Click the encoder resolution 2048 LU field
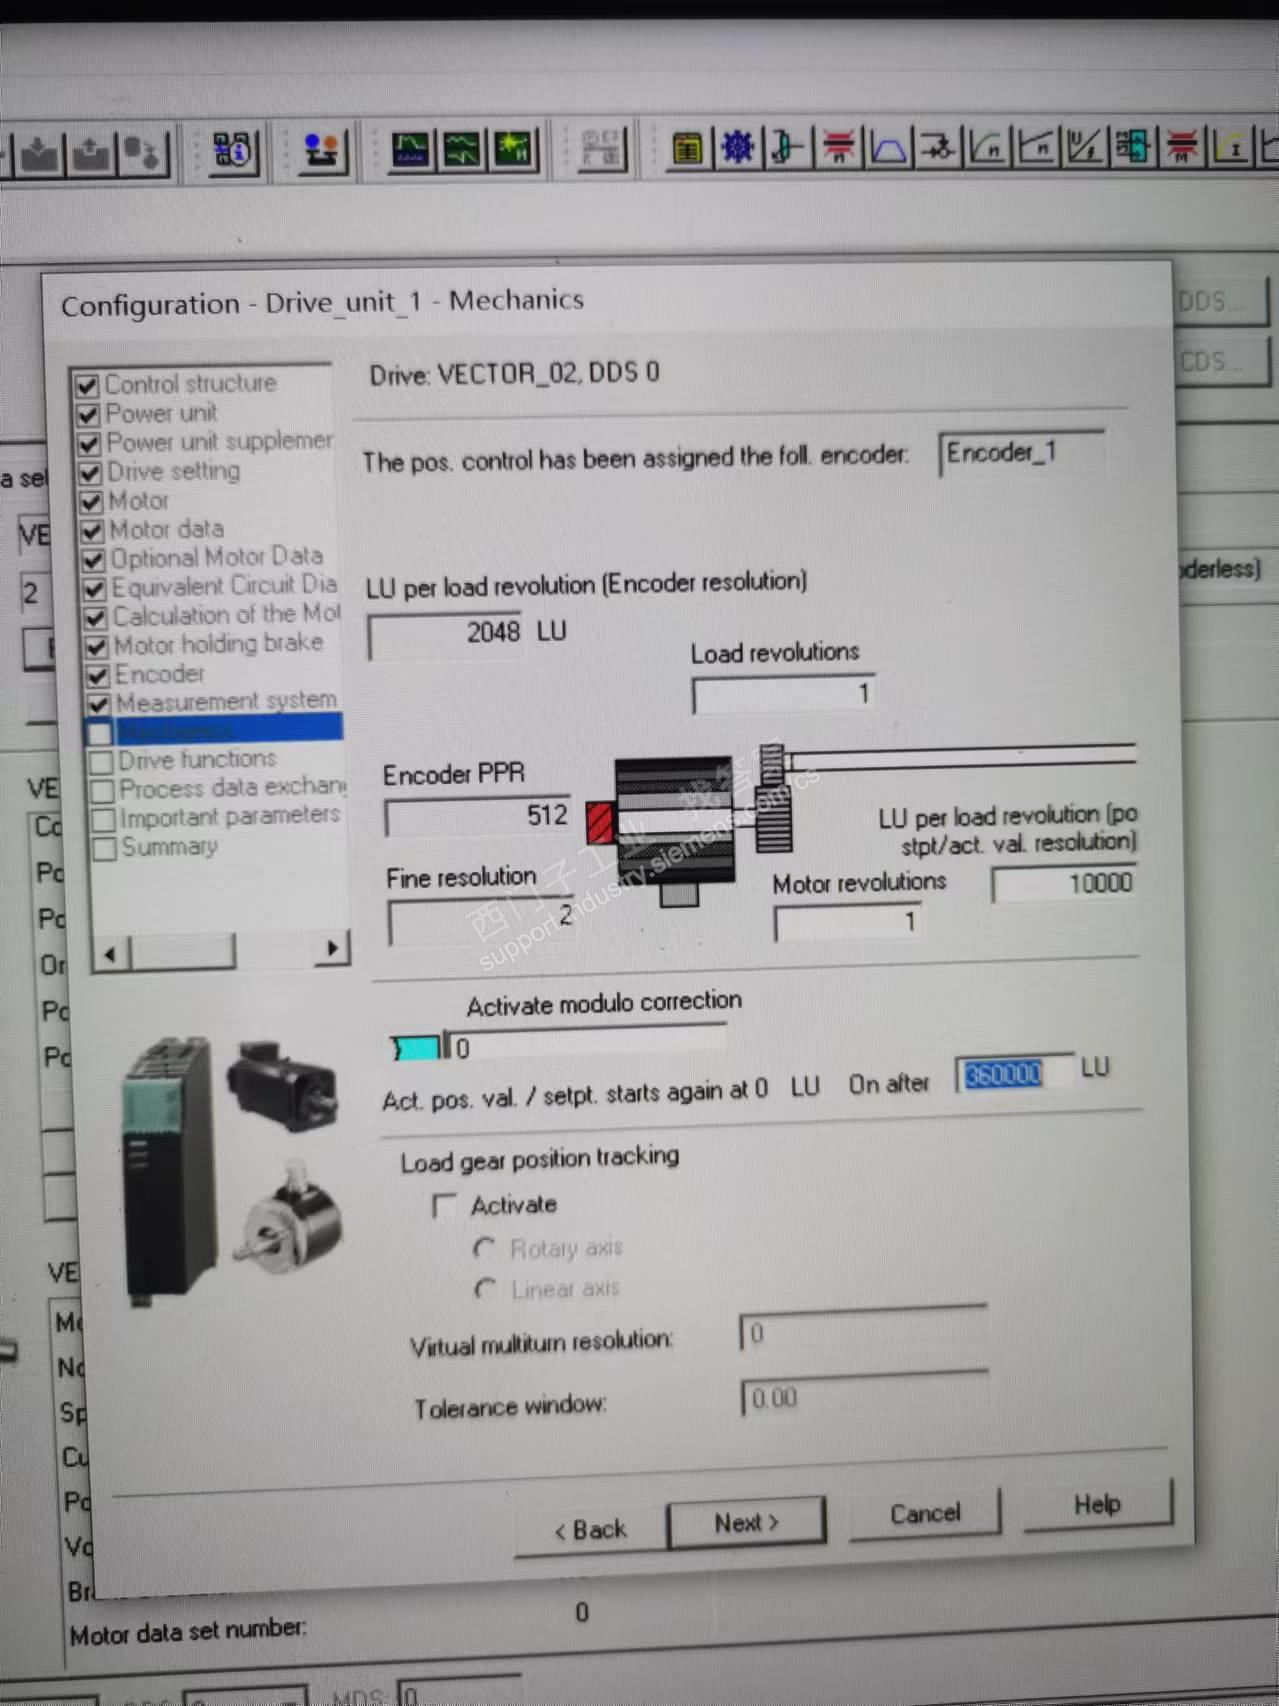The image size is (1279, 1706). click(445, 634)
